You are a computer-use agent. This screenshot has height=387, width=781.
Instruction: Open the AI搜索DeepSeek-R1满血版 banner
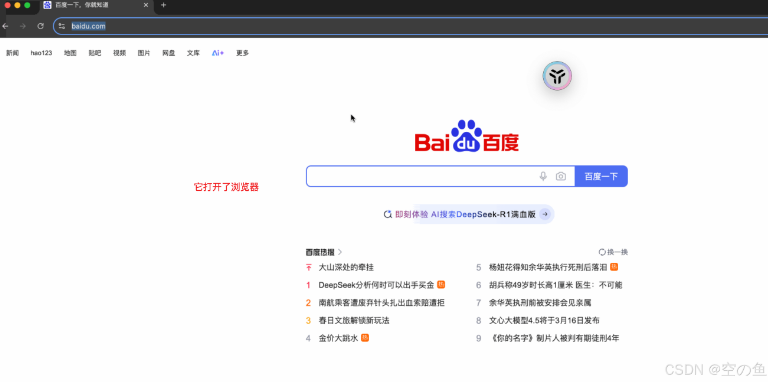[468, 214]
